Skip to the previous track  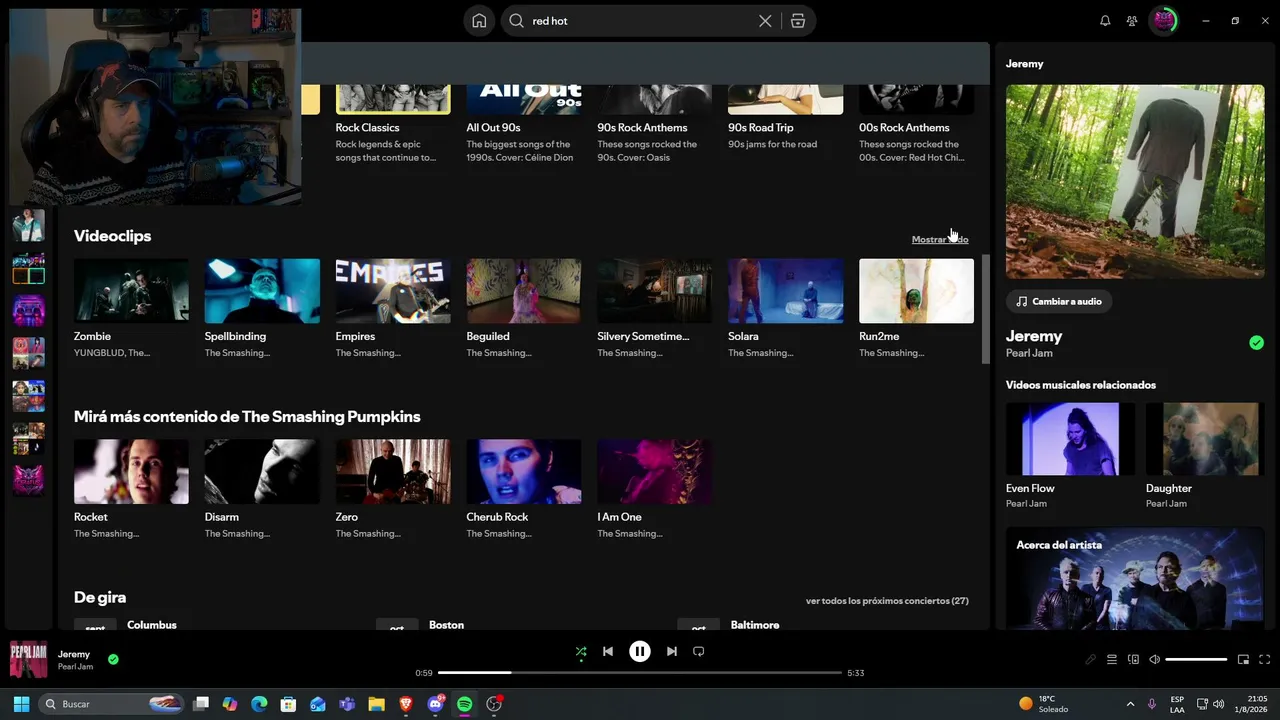(x=607, y=652)
